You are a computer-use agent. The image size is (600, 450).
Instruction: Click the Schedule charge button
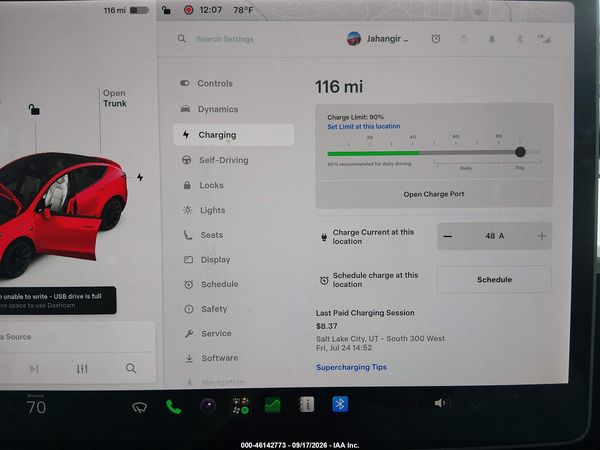[494, 280]
